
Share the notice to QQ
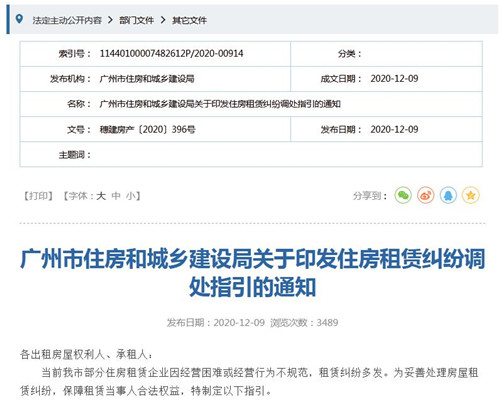pyautogui.click(x=448, y=195)
